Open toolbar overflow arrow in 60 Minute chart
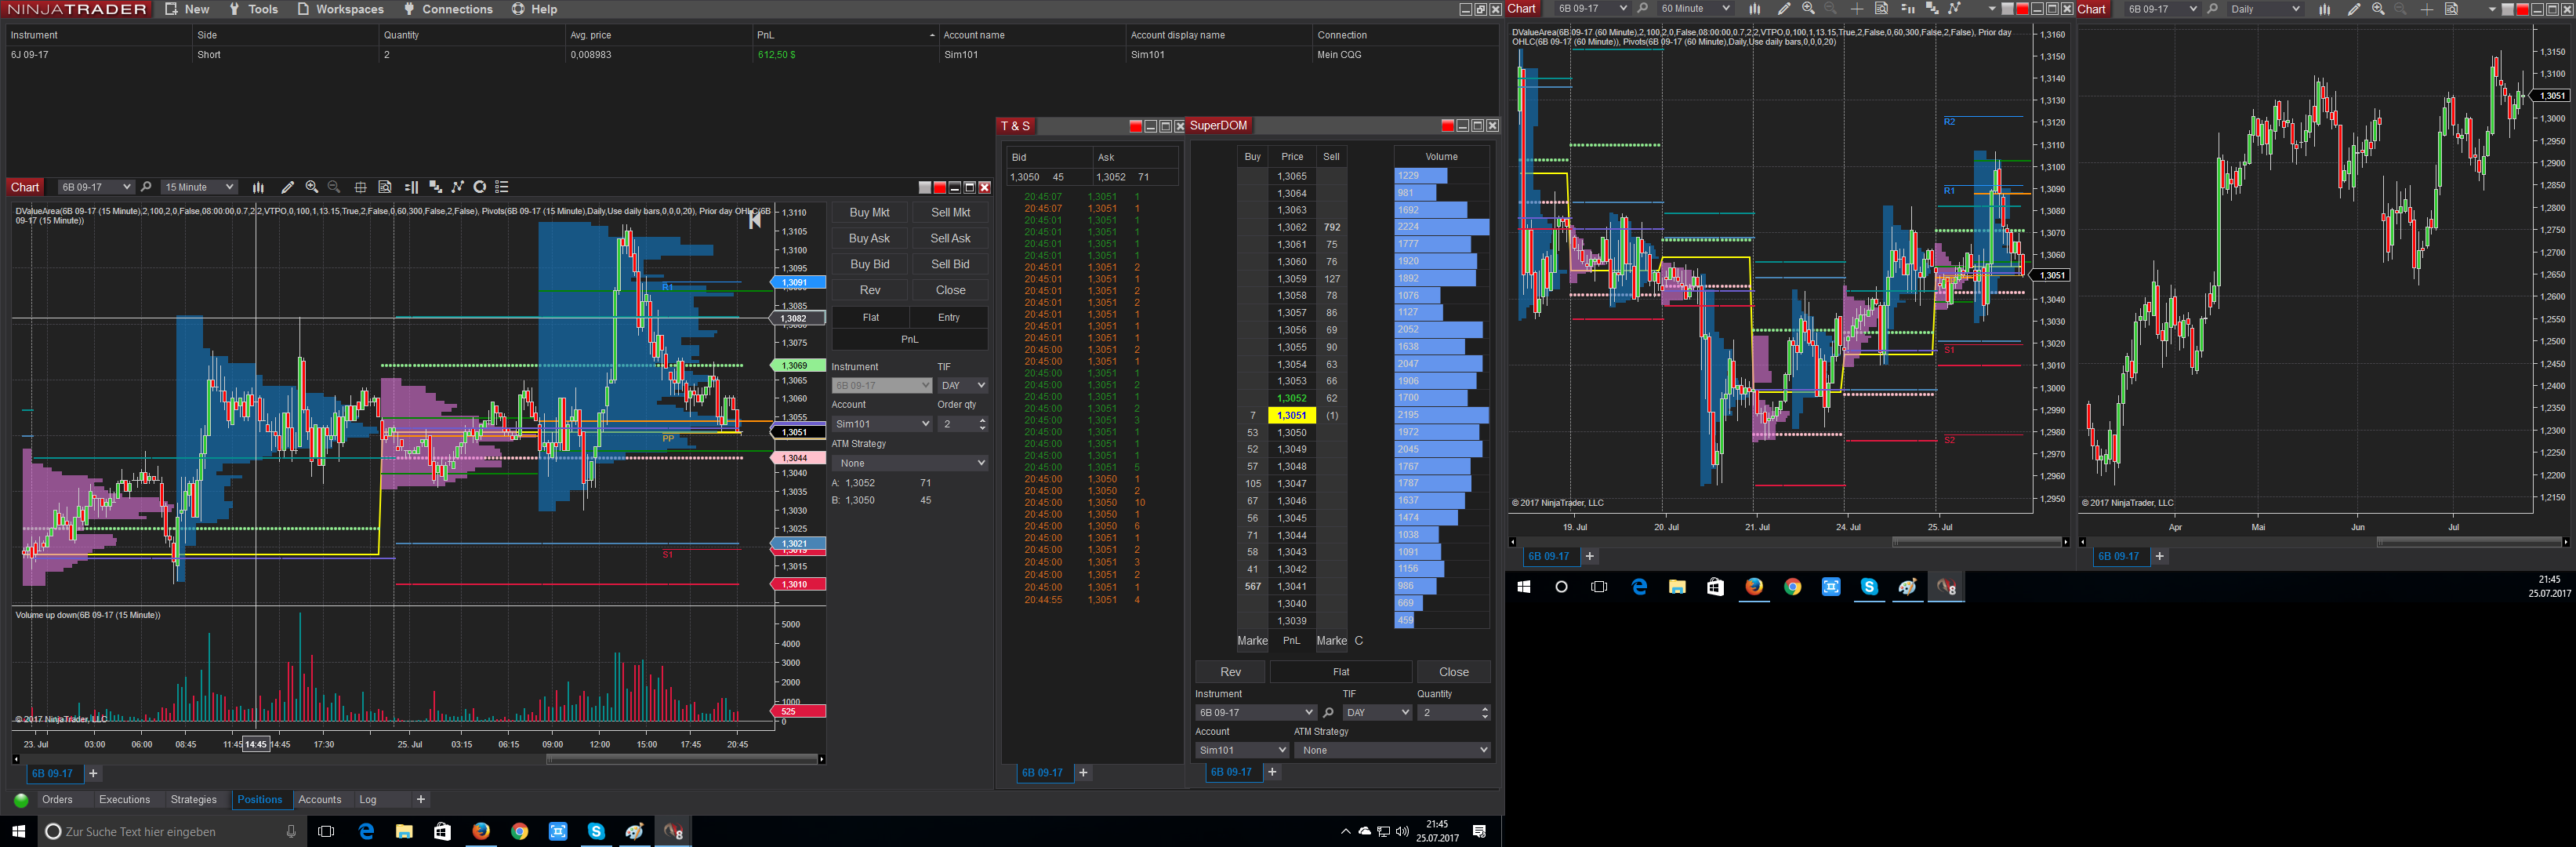 coord(1991,9)
